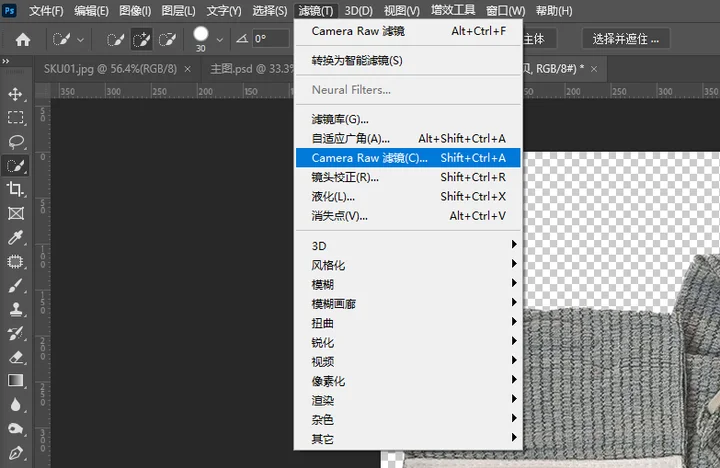720x468 pixels.
Task: Select the History Brush tool
Action: tap(16, 333)
